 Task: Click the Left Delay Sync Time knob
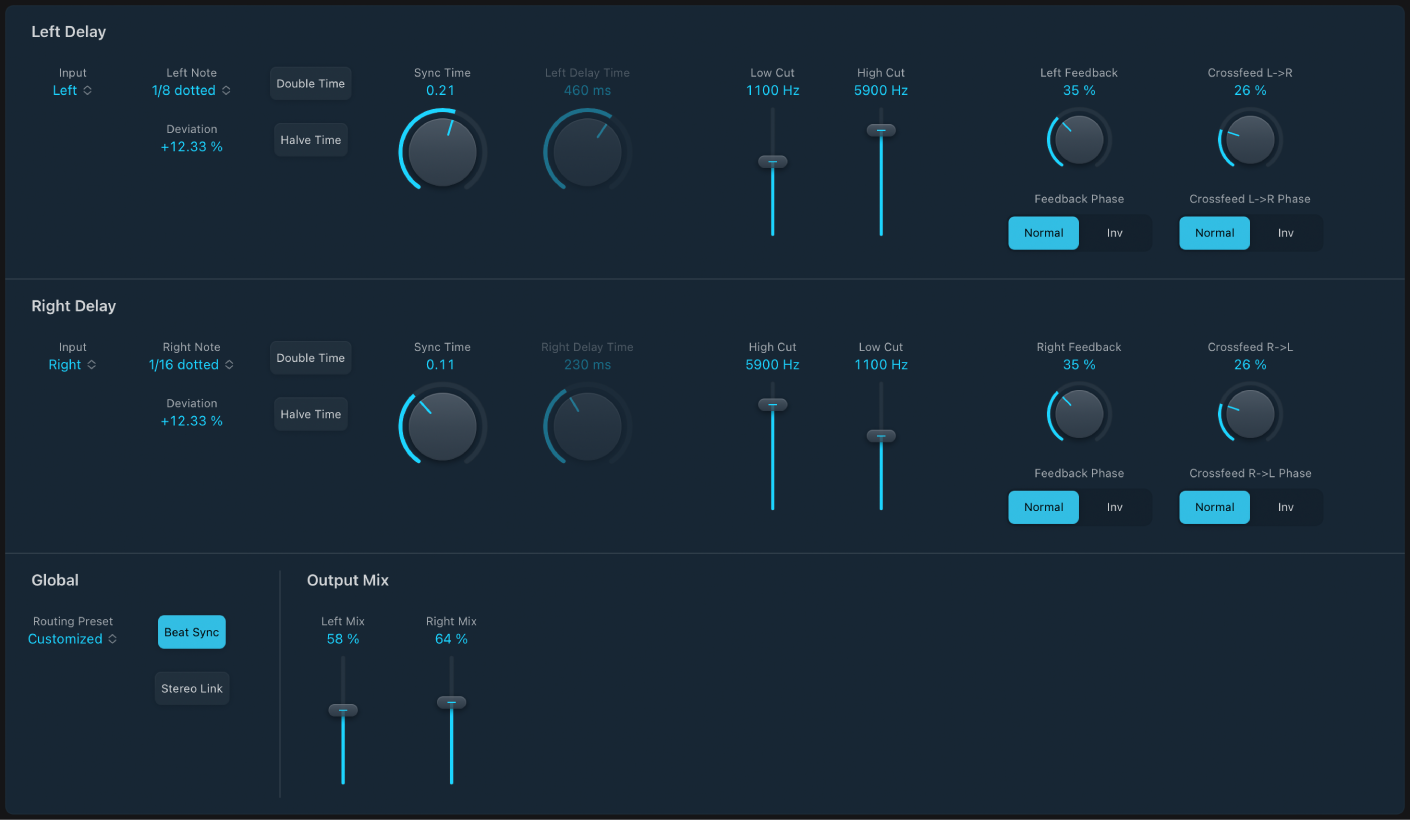441,150
